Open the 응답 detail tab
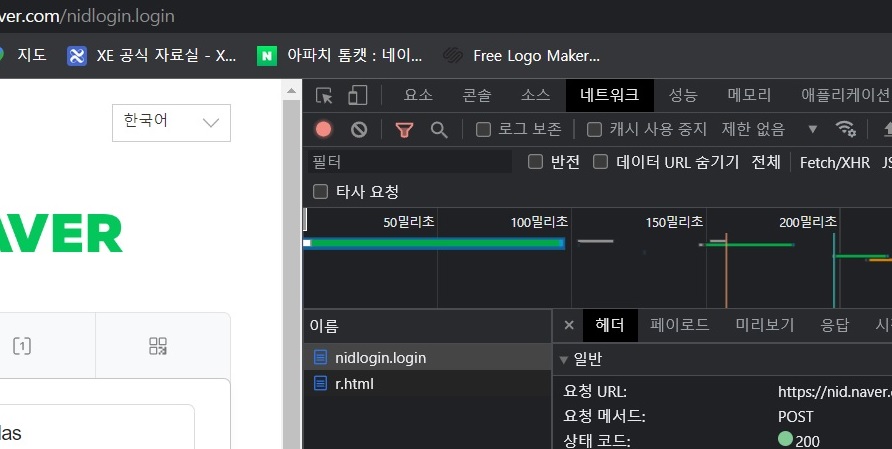This screenshot has height=449, width=892. (835, 325)
